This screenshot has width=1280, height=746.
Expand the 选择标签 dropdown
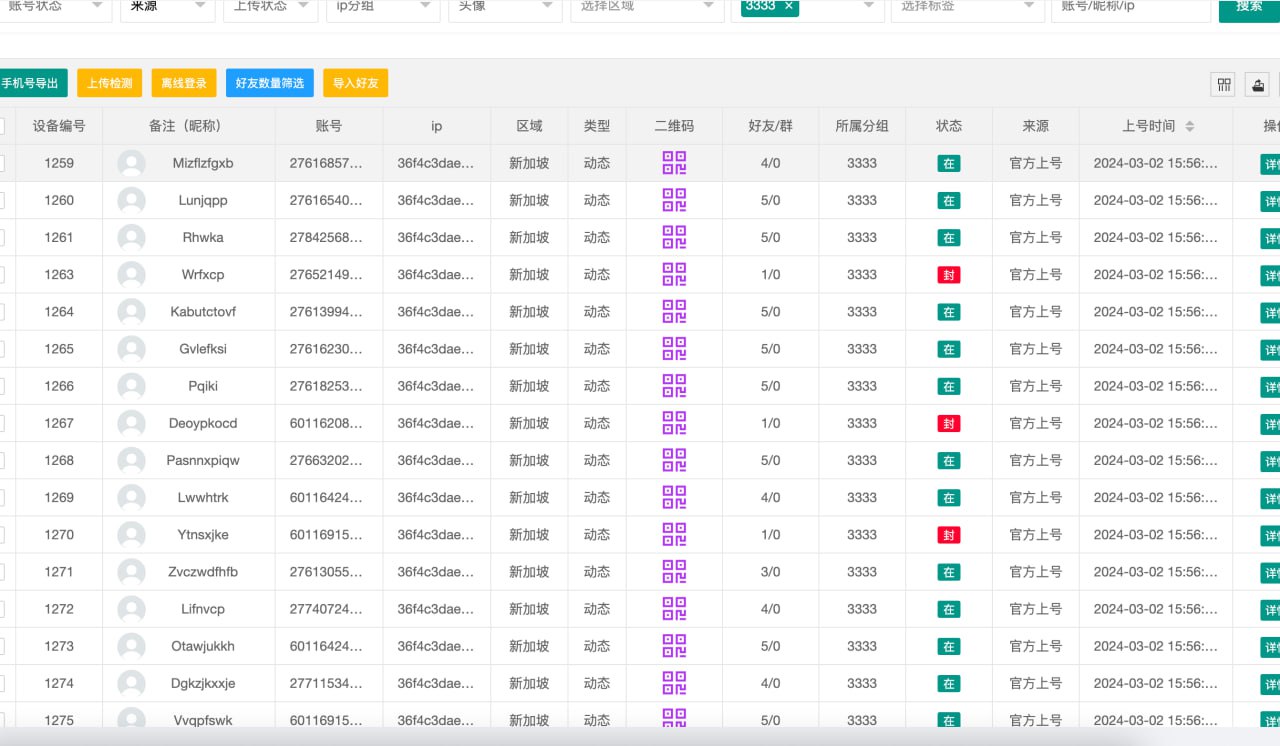pyautogui.click(x=967, y=8)
